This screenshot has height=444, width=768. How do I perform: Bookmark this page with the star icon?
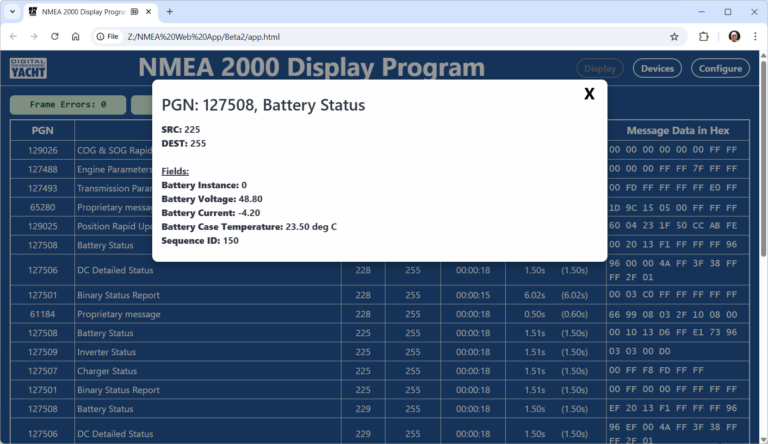tap(674, 36)
